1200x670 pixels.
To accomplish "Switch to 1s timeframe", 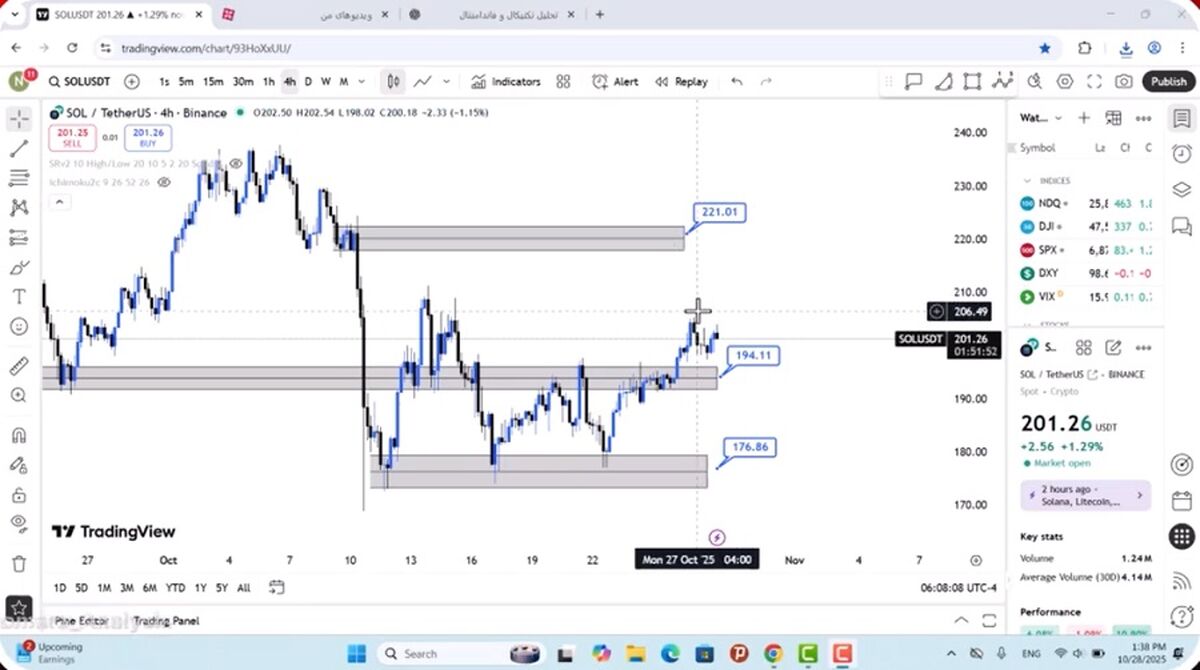I will [164, 82].
